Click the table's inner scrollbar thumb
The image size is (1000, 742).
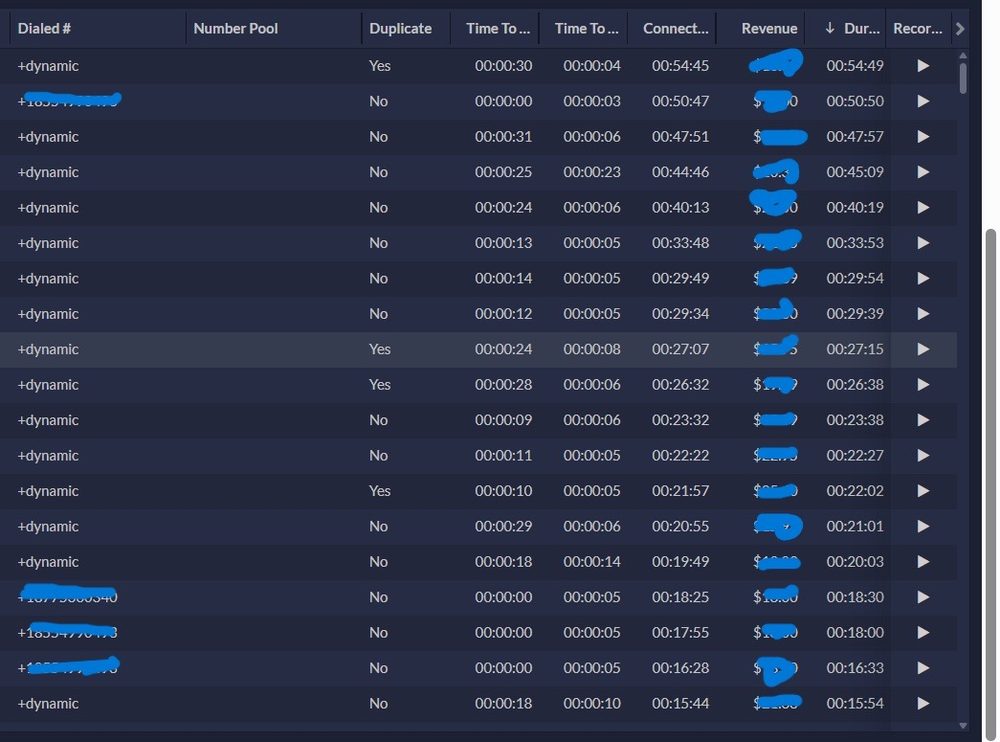click(963, 78)
